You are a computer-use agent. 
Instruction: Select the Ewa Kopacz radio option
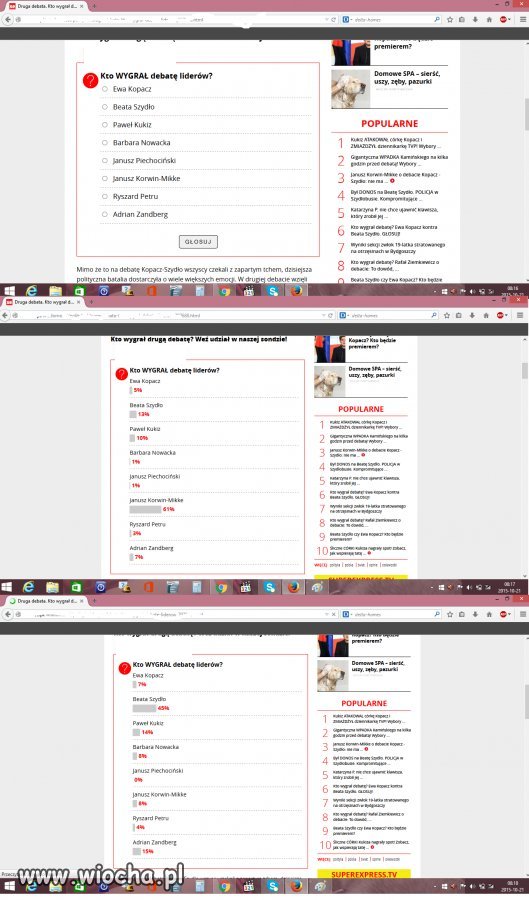[x=104, y=89]
